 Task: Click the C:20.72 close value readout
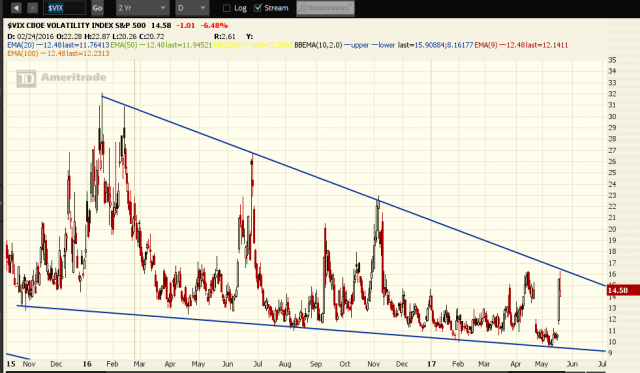tap(151, 36)
